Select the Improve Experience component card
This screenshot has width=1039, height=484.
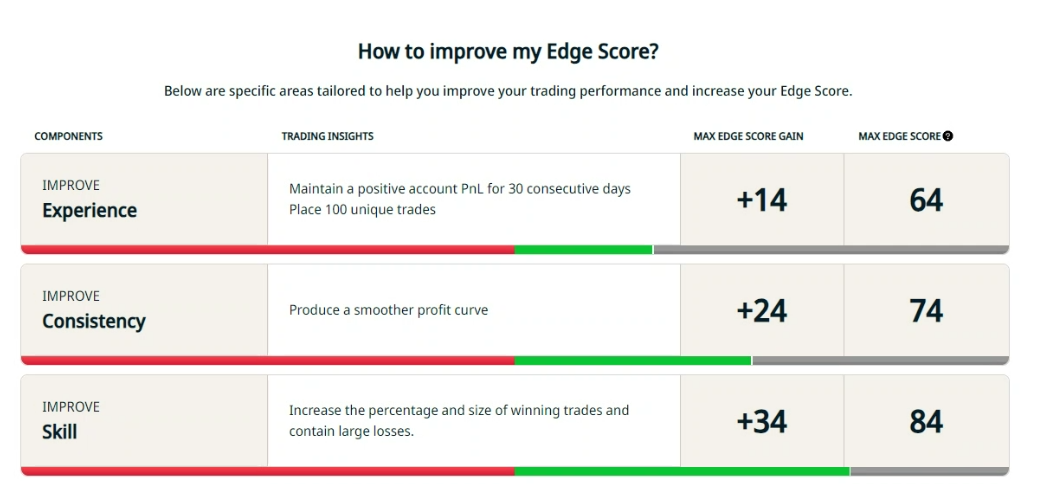pos(143,199)
